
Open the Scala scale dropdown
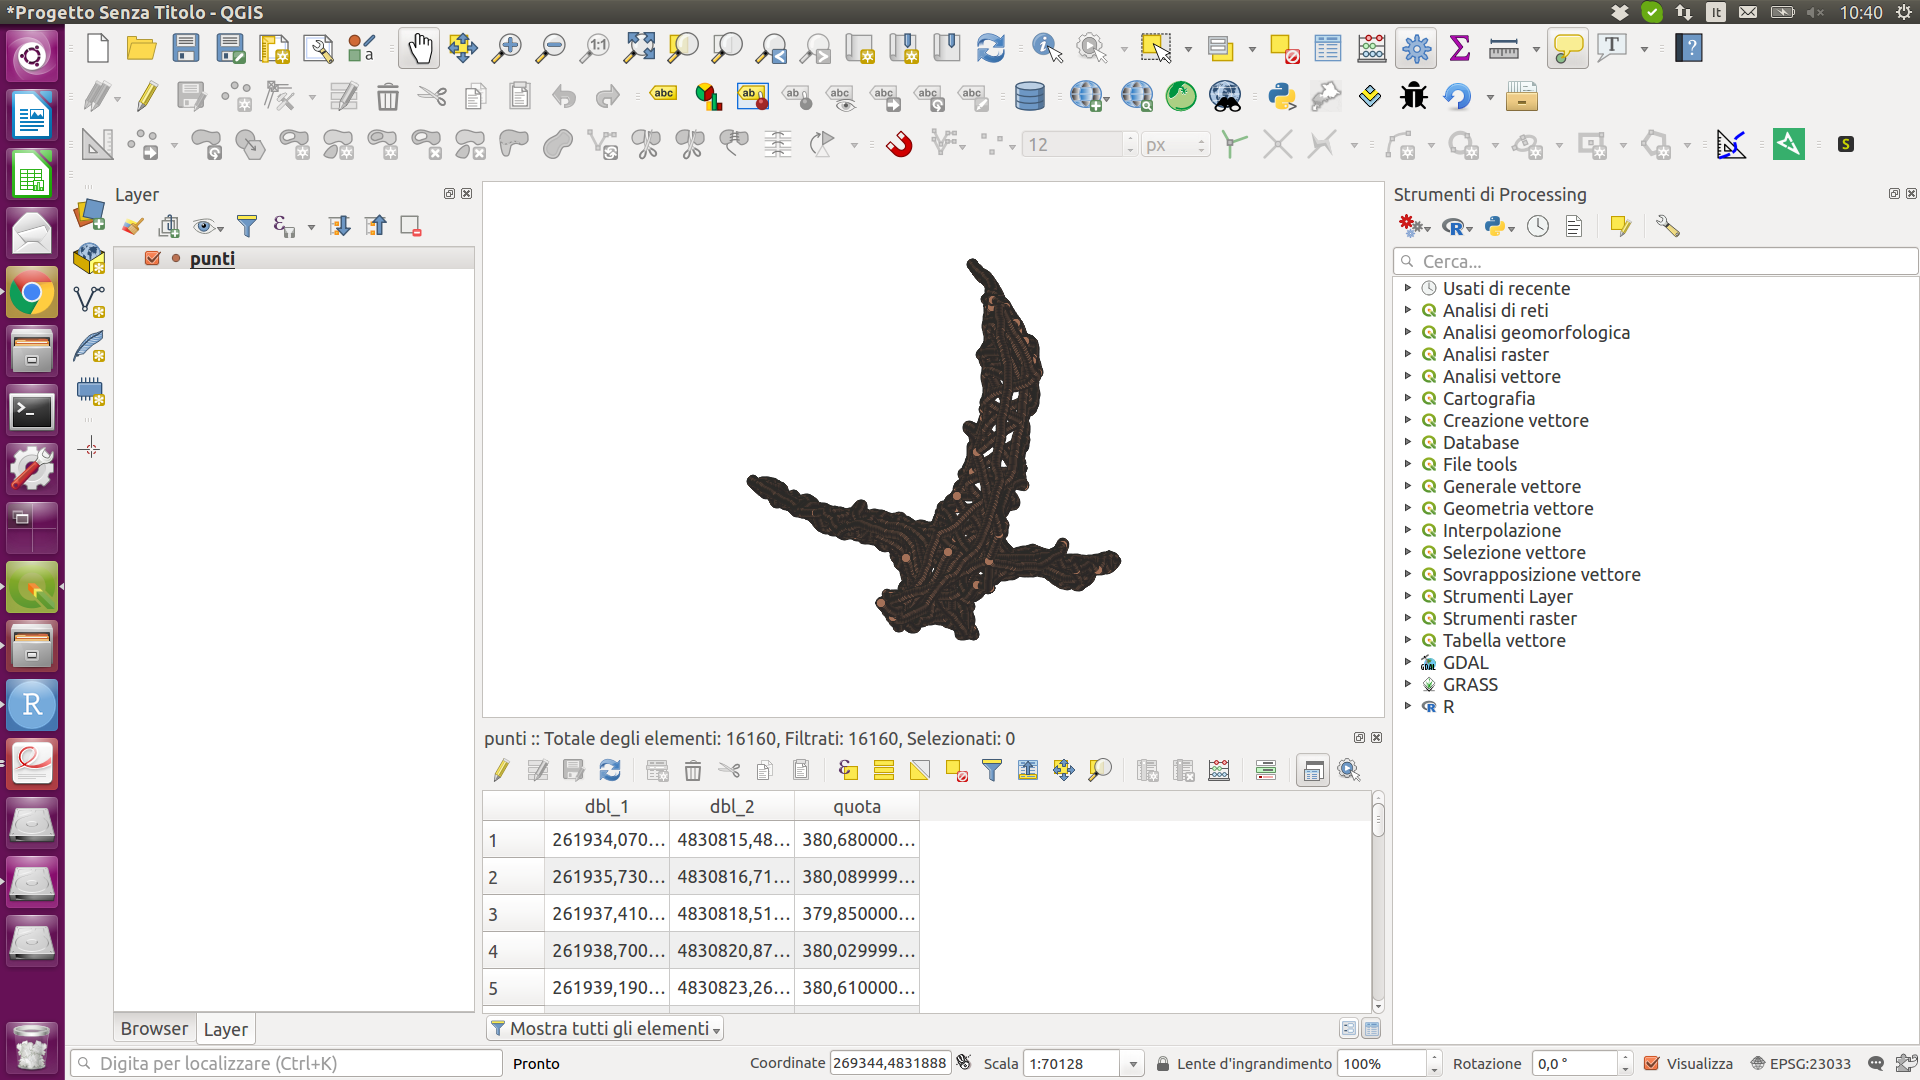pyautogui.click(x=1133, y=1063)
